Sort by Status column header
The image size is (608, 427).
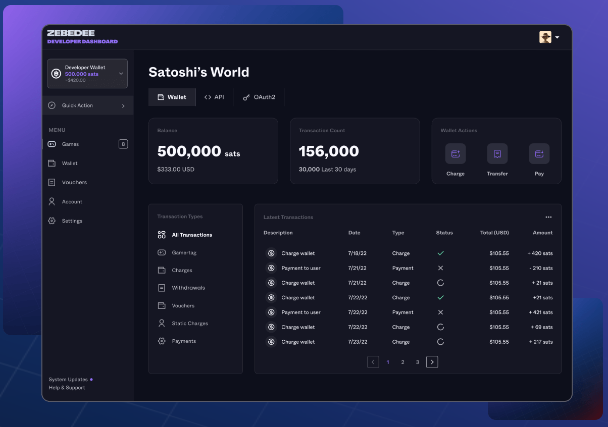pos(444,233)
